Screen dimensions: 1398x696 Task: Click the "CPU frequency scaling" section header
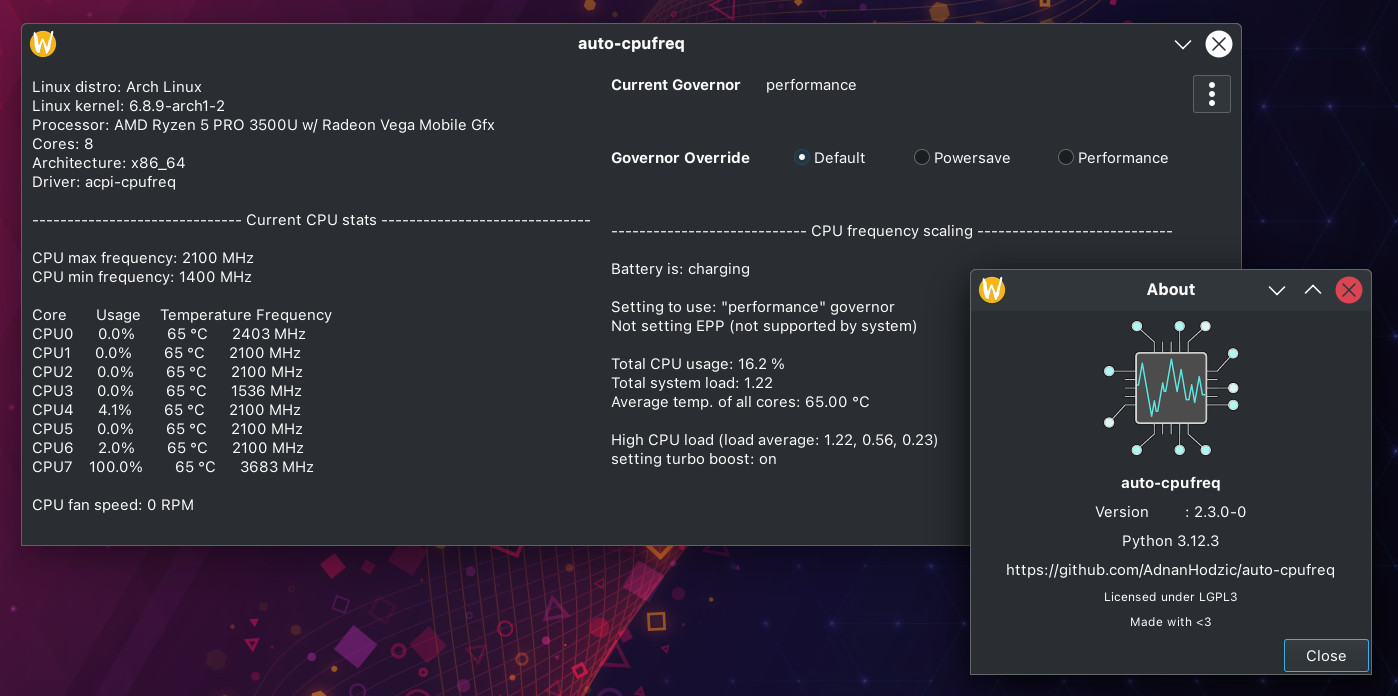(892, 231)
